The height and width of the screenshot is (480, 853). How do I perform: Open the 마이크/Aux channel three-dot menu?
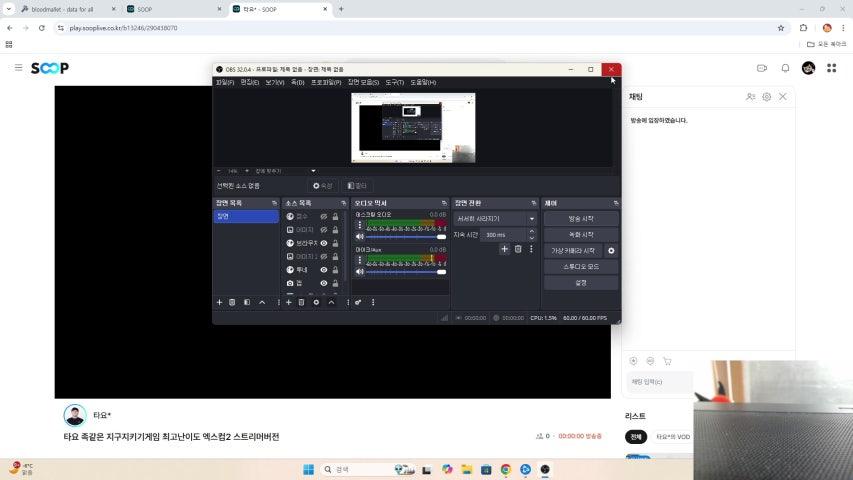[360, 260]
